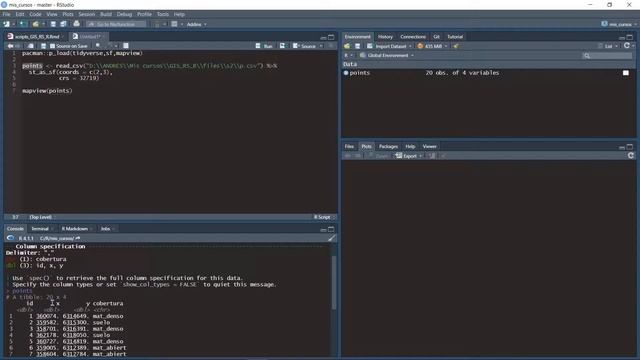The width and height of the screenshot is (640, 360).
Task: Refresh the current plot
Action: tap(631, 156)
